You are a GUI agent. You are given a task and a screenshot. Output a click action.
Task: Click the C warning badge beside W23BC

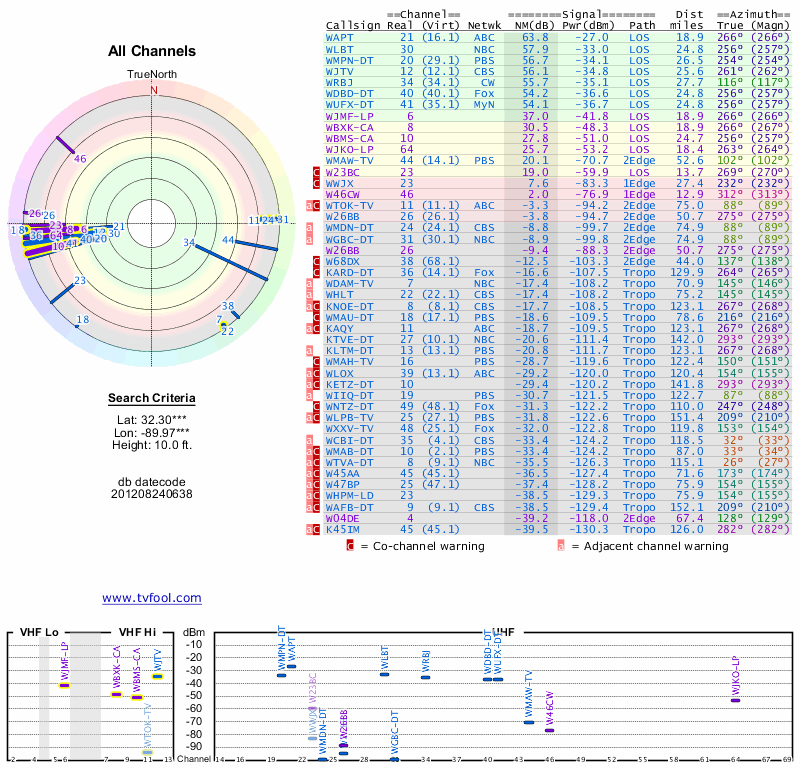tap(316, 172)
